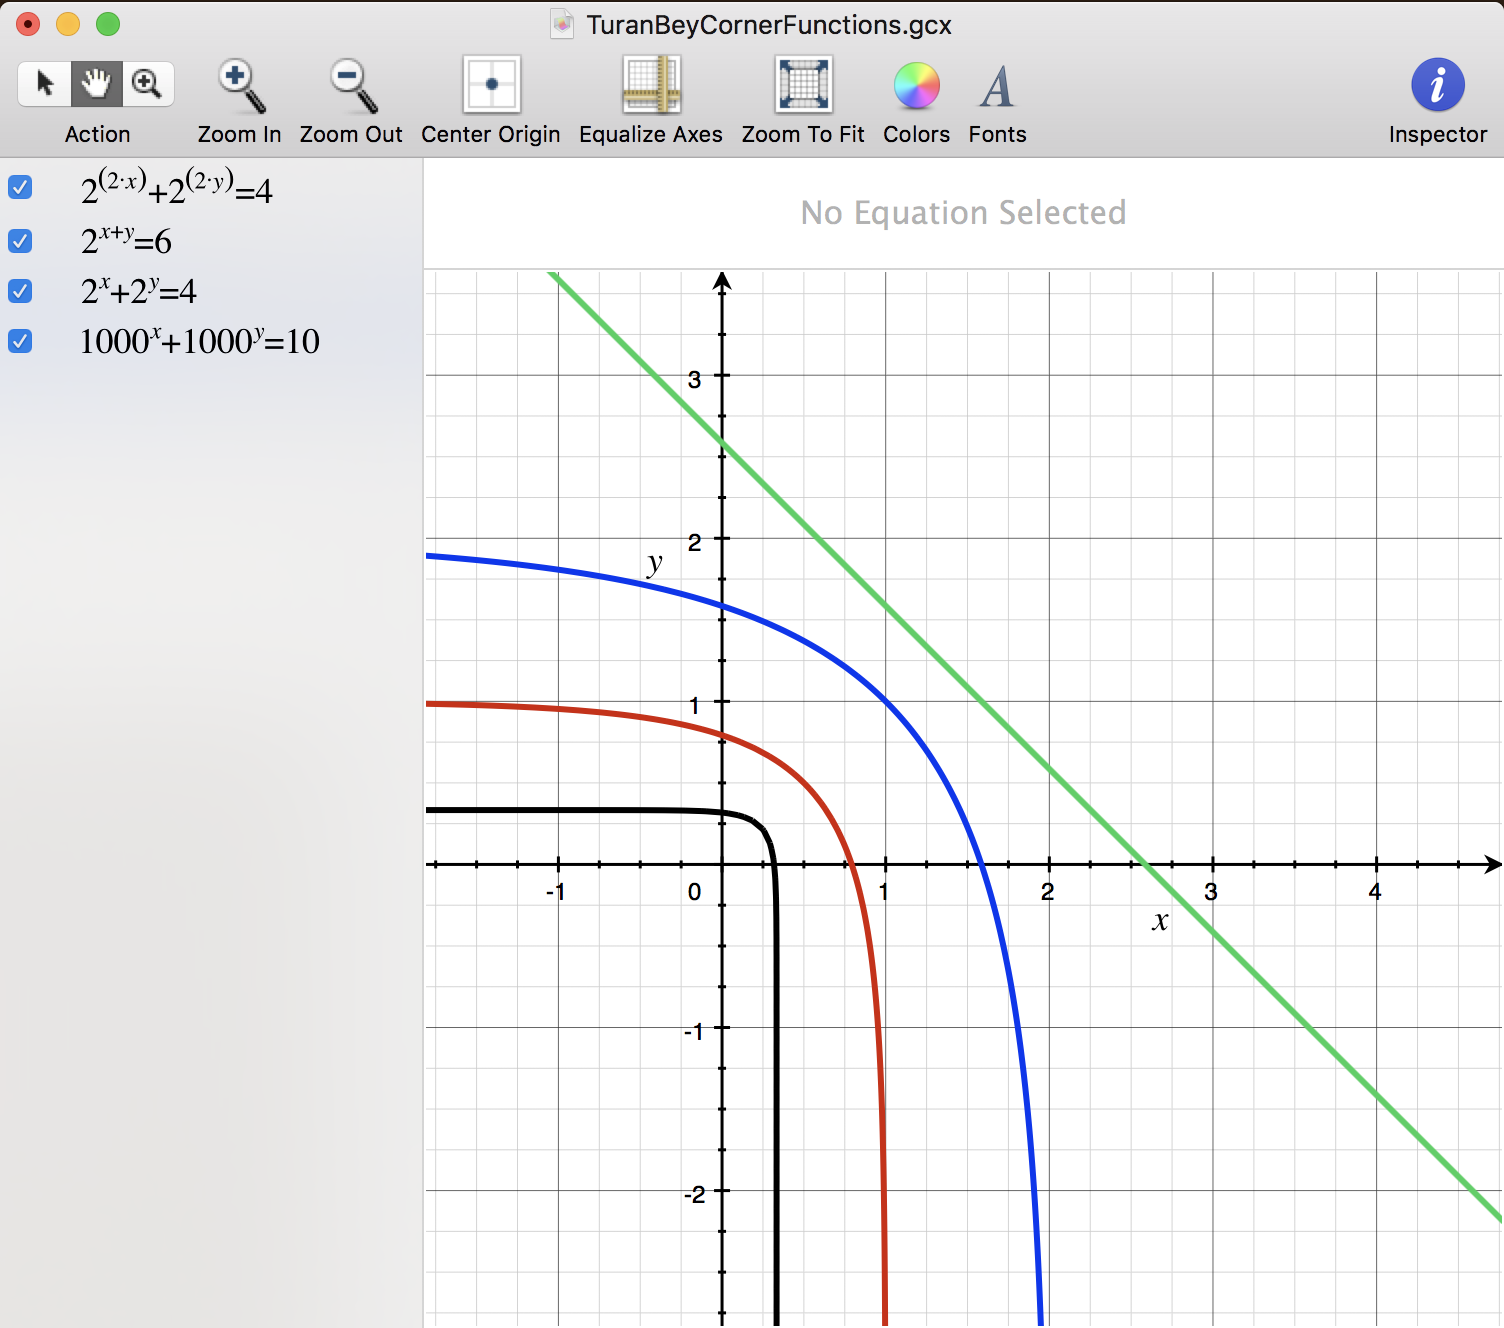The image size is (1504, 1328).
Task: Uncheck the 2^(2x)+2^(2y)=4 equation
Action: pos(20,188)
